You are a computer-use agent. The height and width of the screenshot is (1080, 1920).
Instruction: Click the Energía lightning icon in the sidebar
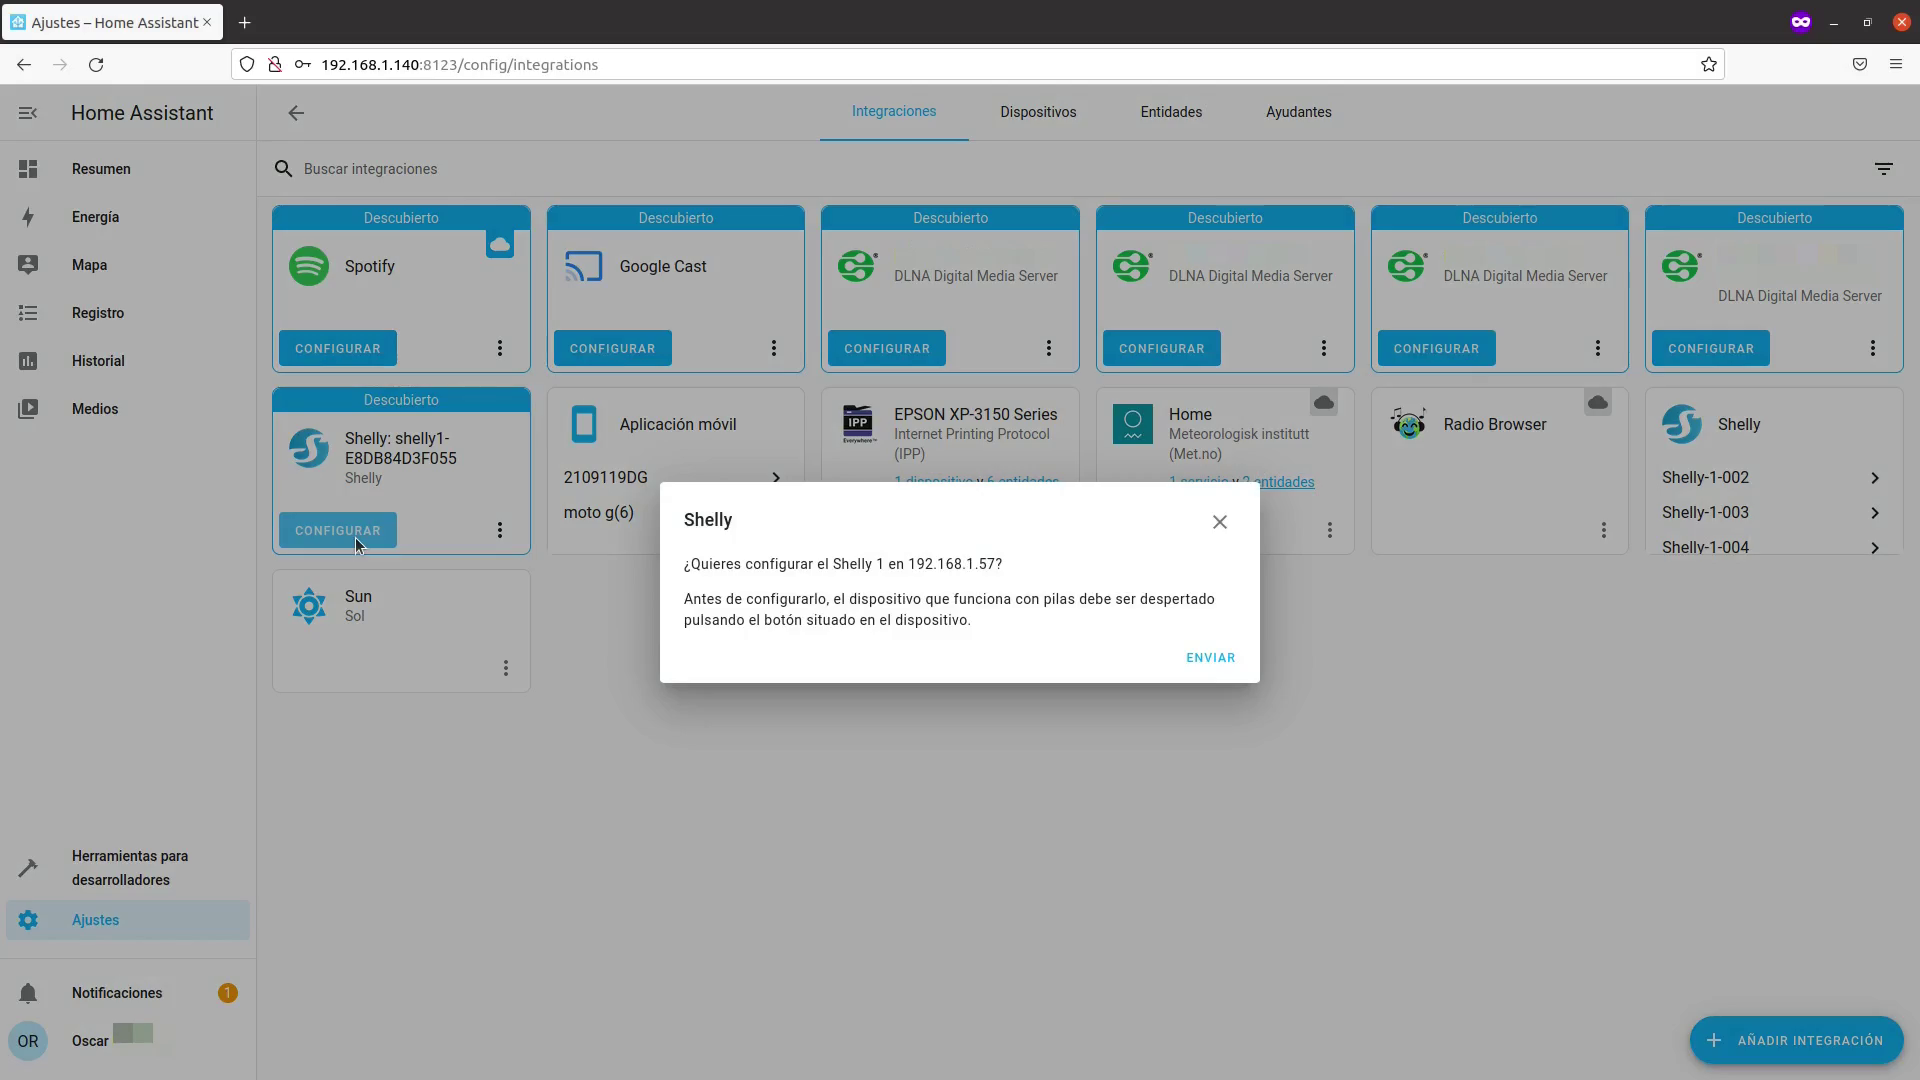[x=28, y=217]
